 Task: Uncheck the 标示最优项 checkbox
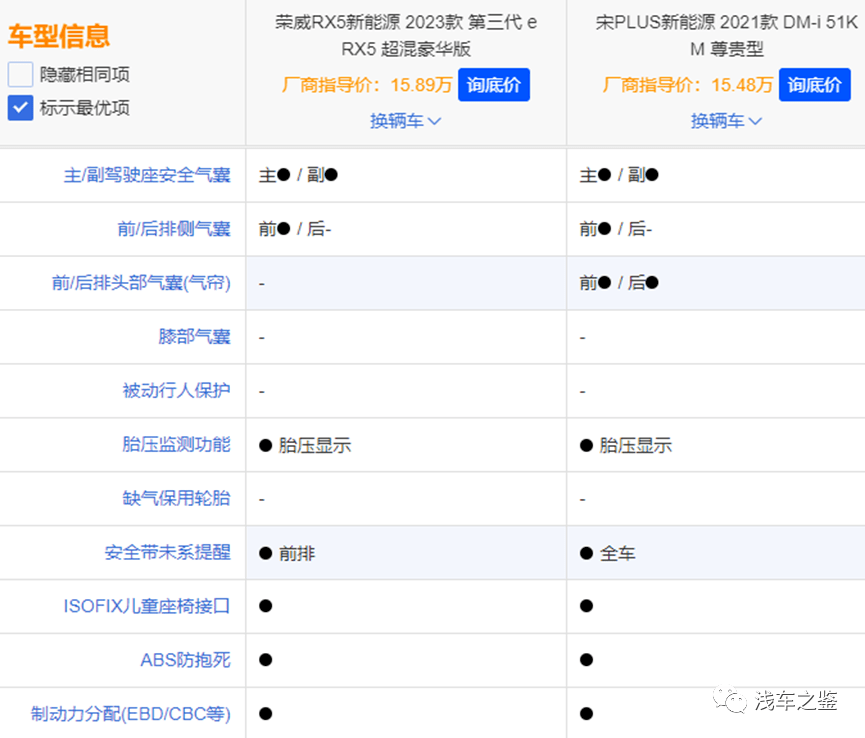click(21, 108)
